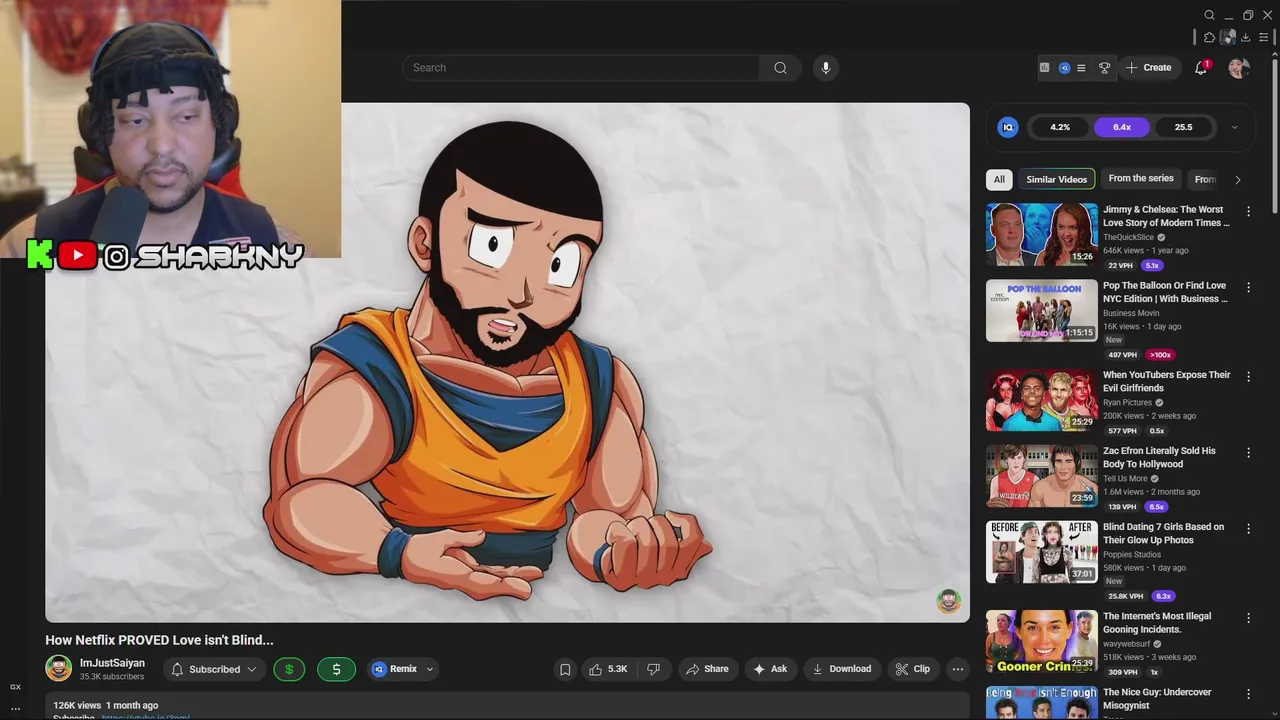Click the Ask button

coord(770,669)
